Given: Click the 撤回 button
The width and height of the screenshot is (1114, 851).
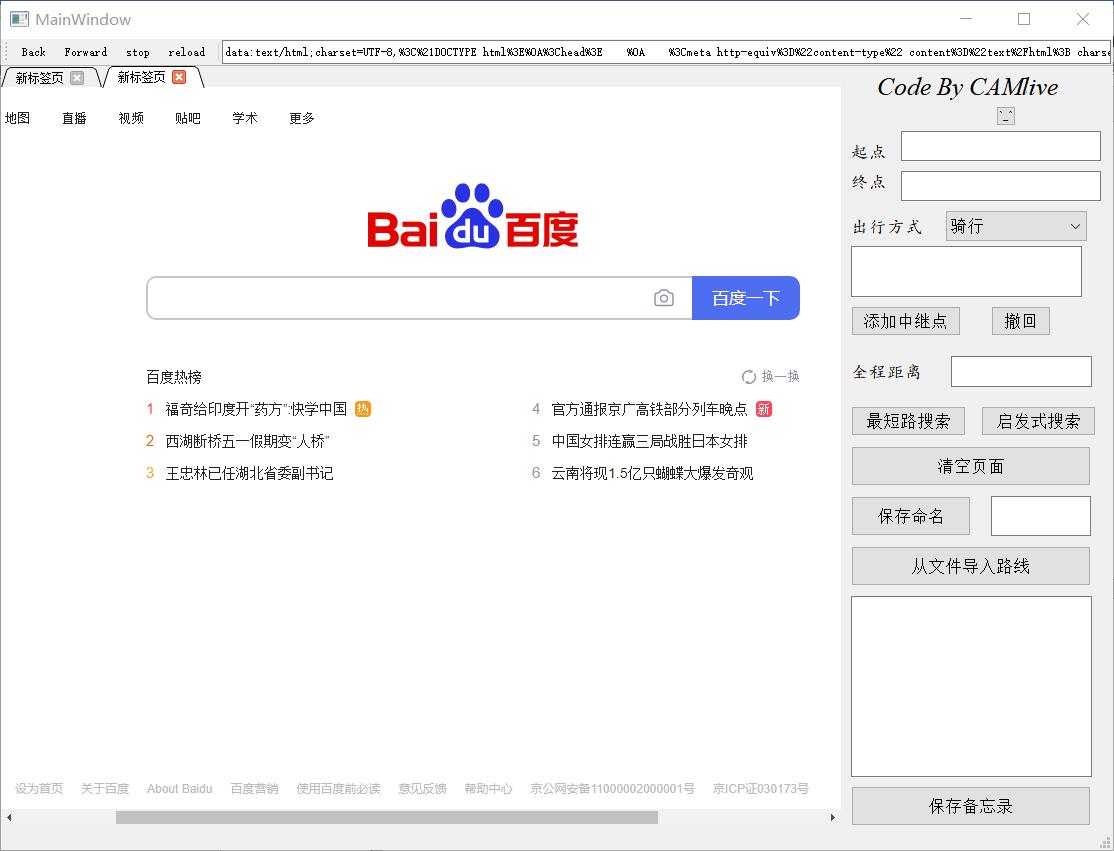Looking at the screenshot, I should click(x=1020, y=321).
